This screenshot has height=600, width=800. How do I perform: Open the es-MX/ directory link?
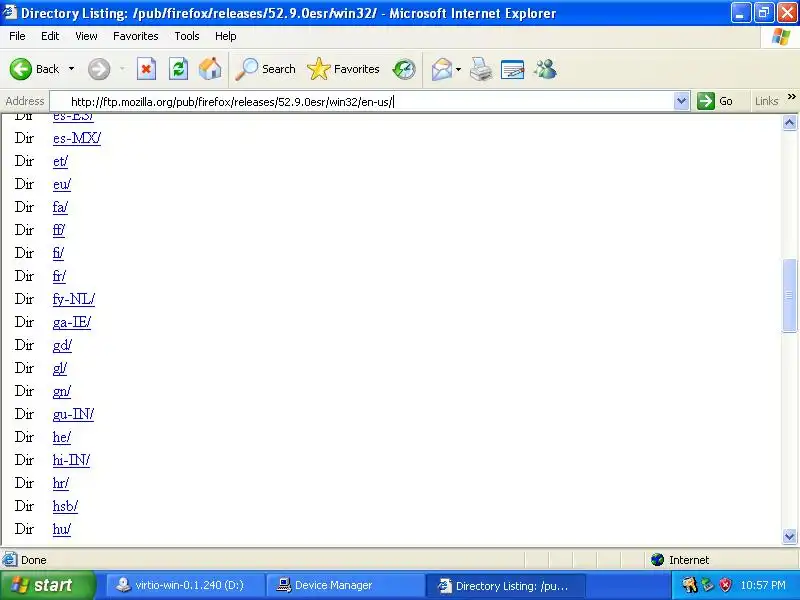click(x=77, y=138)
